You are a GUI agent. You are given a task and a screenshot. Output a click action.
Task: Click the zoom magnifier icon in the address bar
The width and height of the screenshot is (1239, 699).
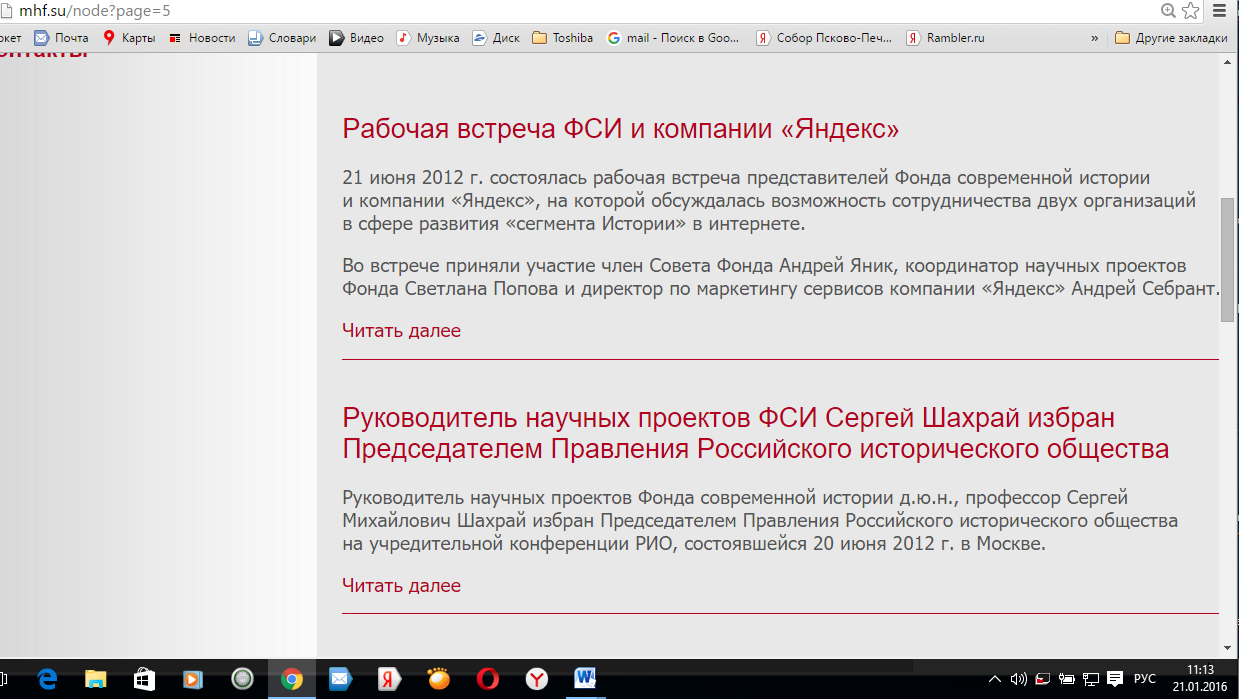pos(1168,11)
